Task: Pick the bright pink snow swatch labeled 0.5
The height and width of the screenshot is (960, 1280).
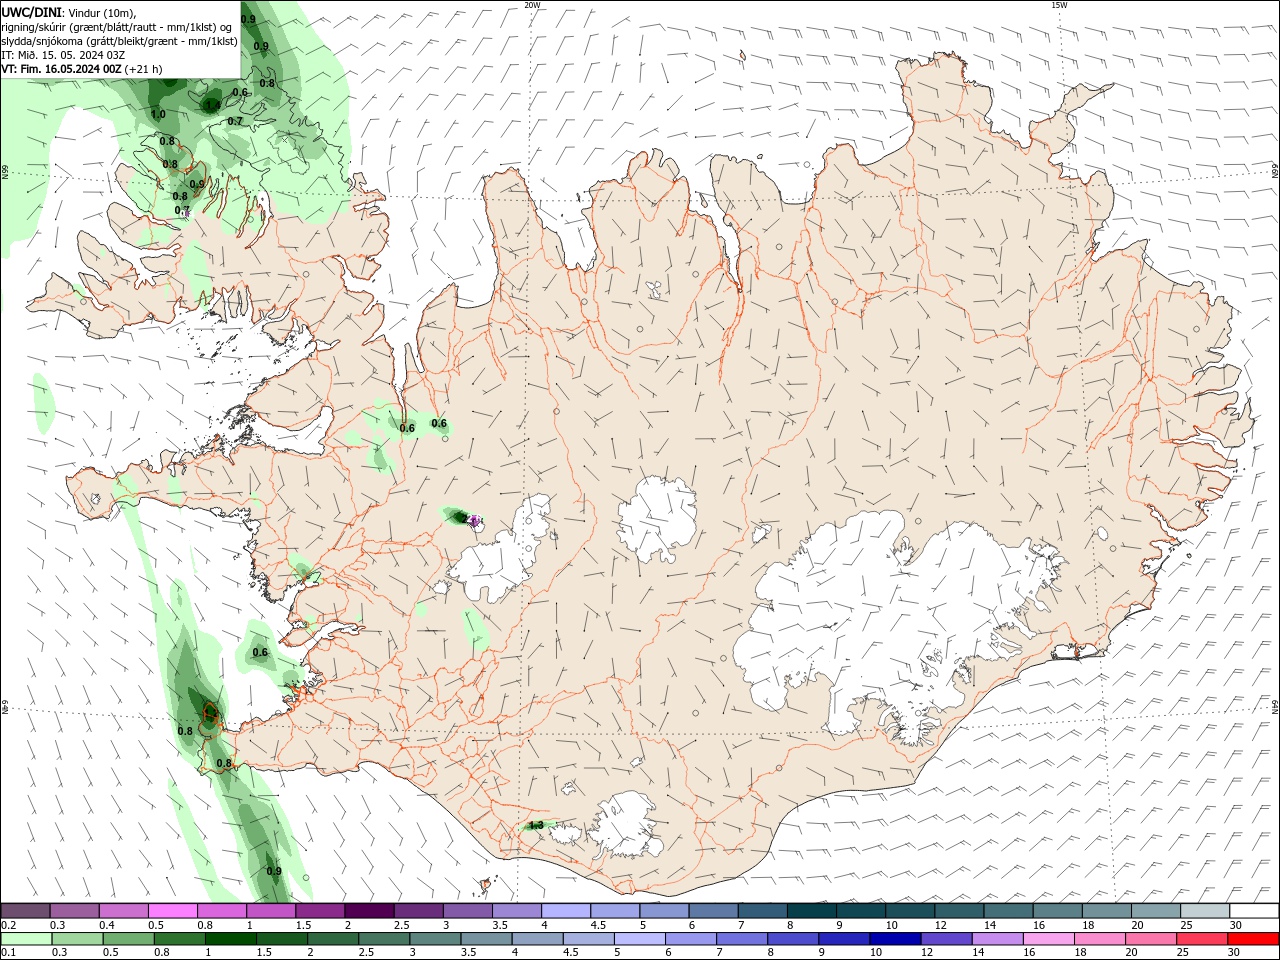Action: coord(173,911)
